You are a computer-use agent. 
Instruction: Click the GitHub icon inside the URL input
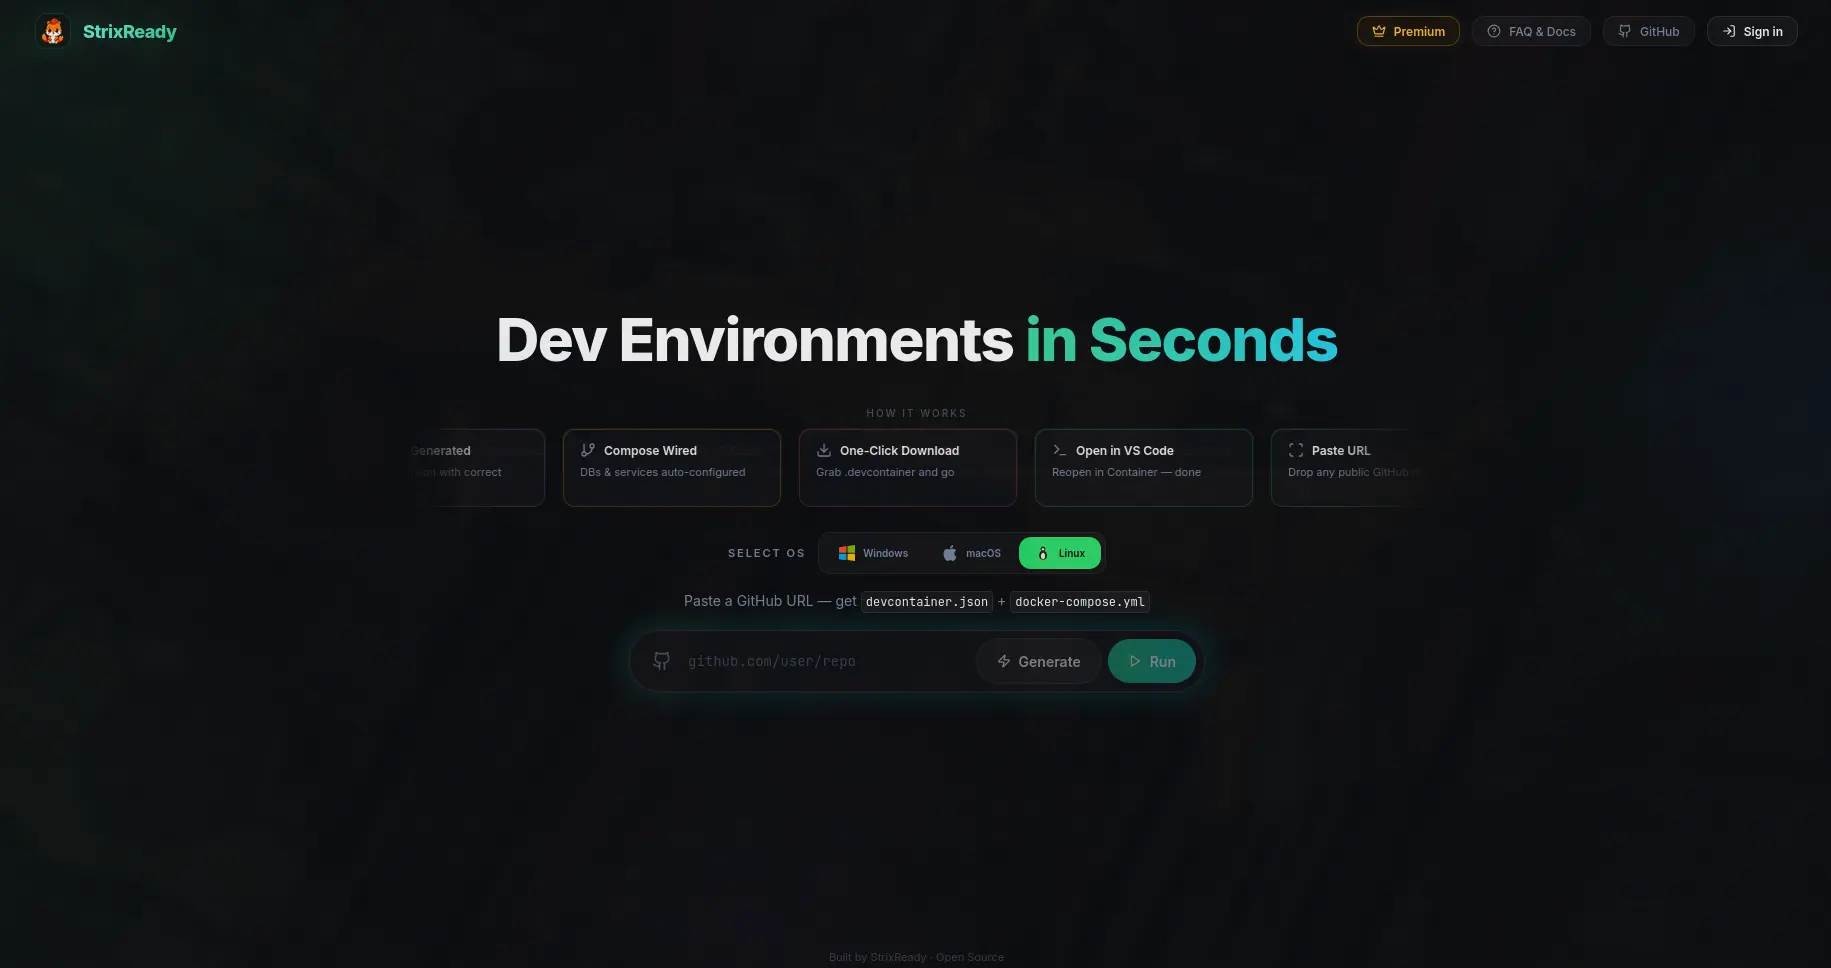point(661,661)
